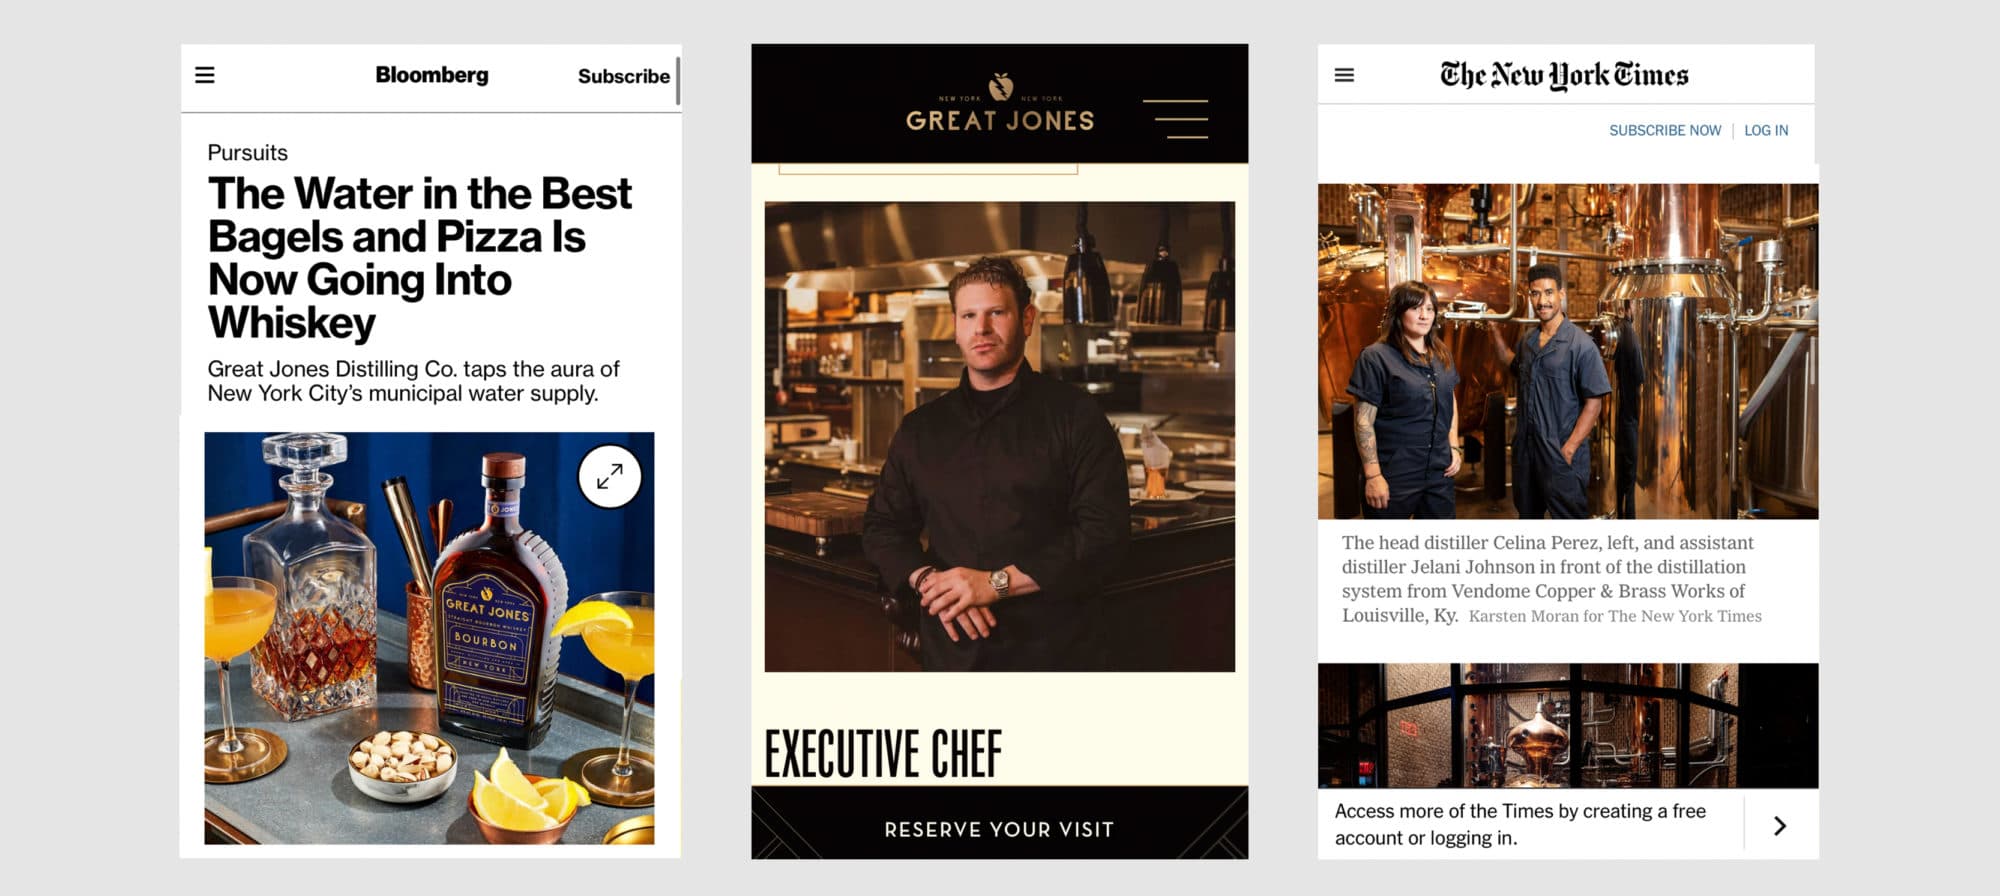
Task: Click the bagels and pizza whiskey headline
Action: (x=420, y=258)
